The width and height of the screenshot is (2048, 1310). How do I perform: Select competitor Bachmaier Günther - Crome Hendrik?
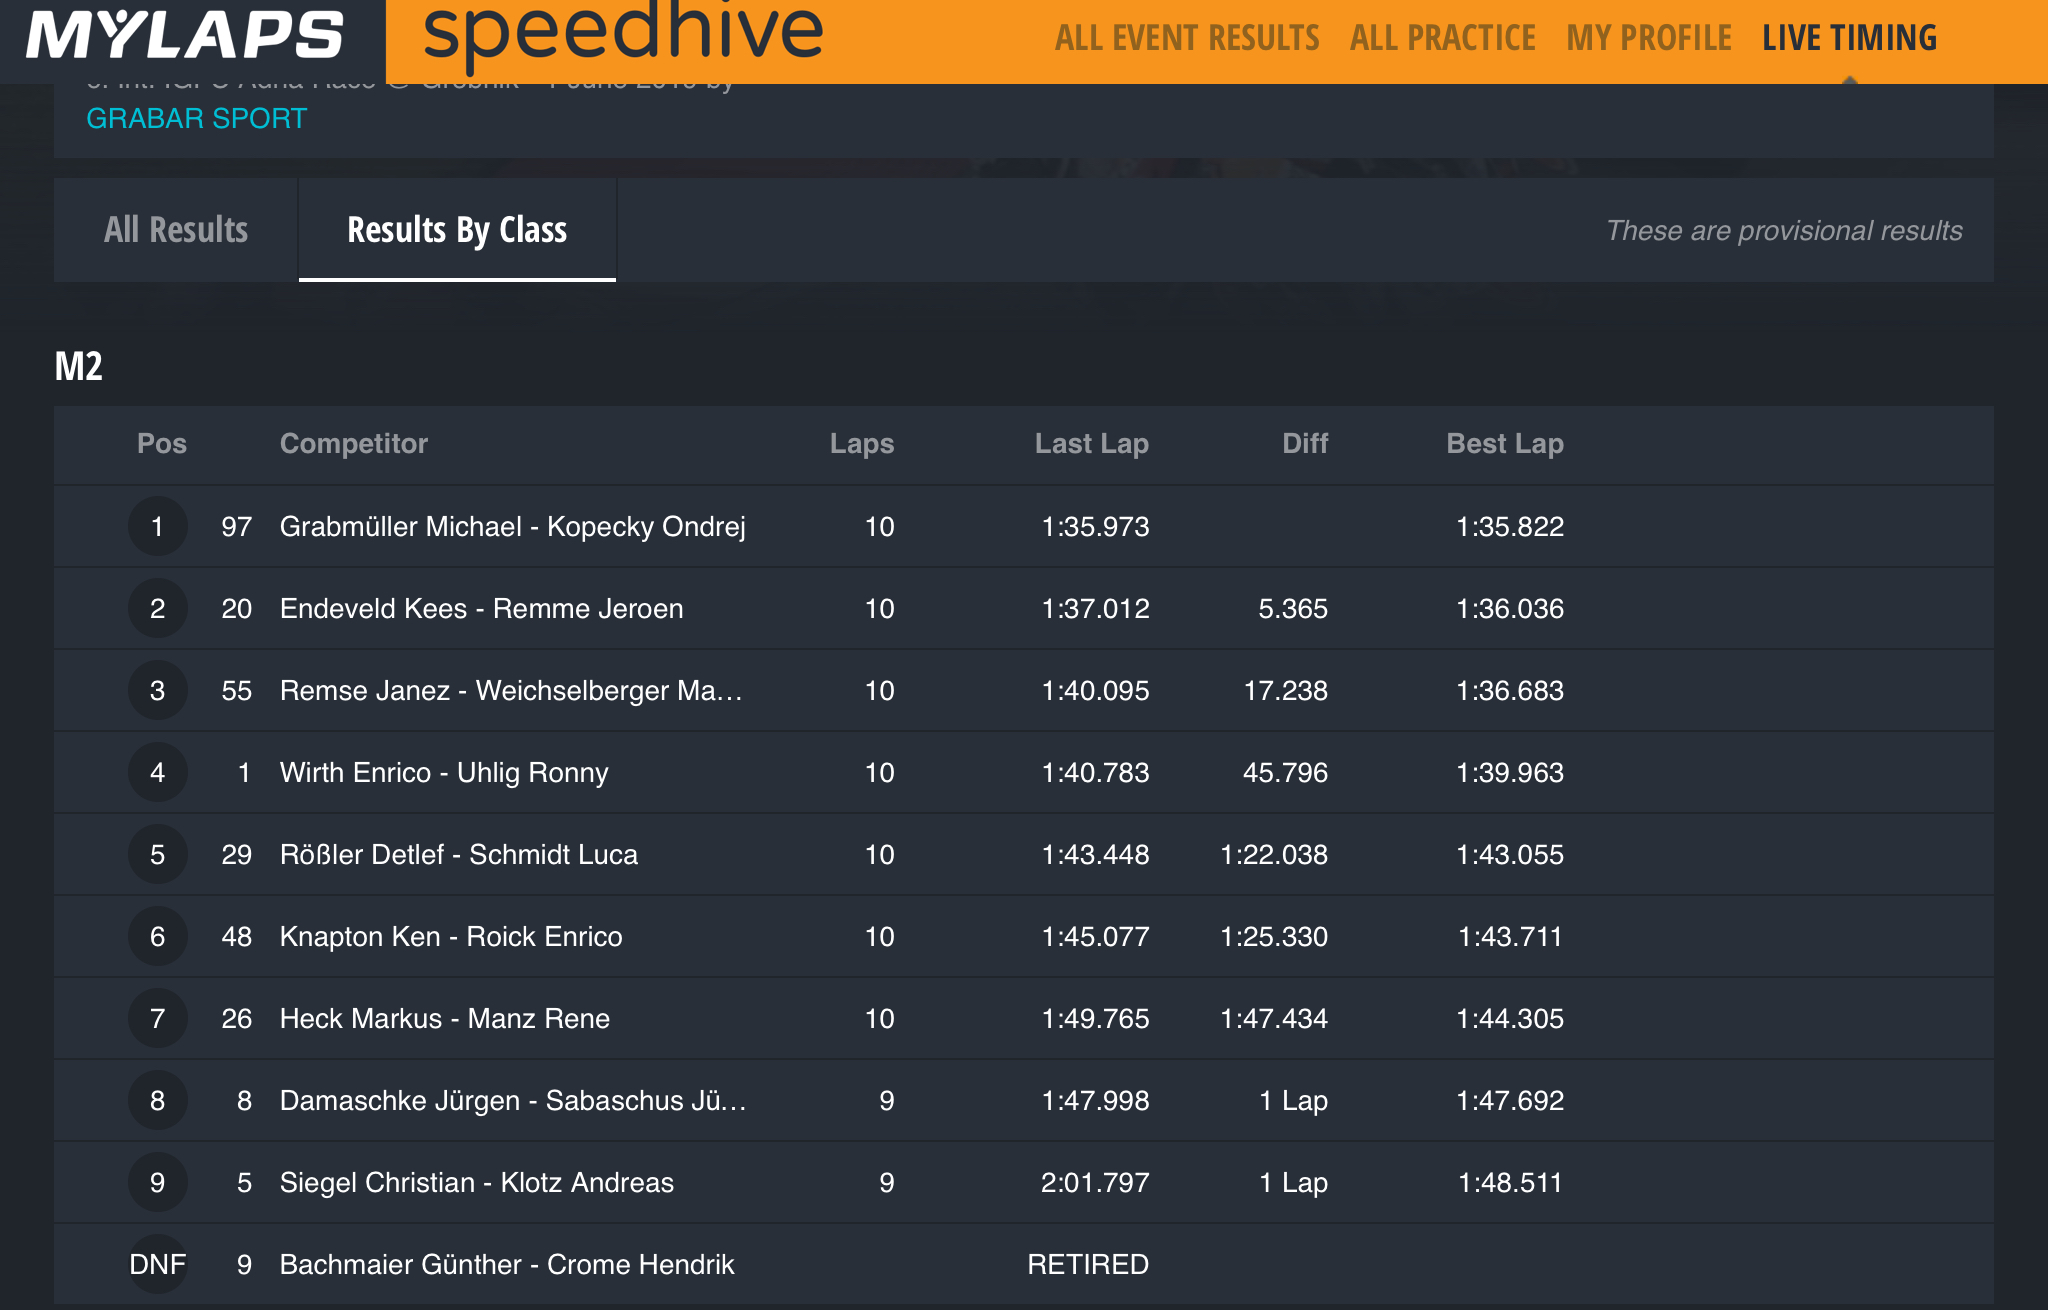507,1264
